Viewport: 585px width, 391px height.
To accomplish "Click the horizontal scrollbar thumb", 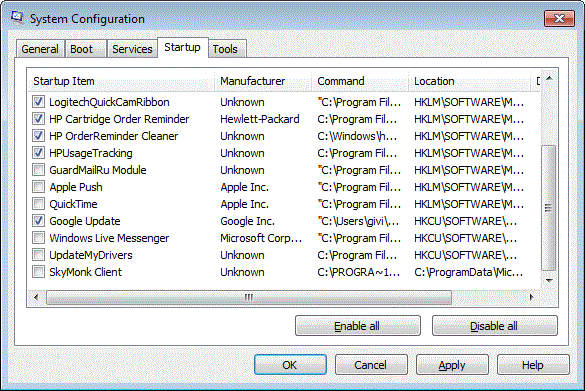I will pos(249,297).
